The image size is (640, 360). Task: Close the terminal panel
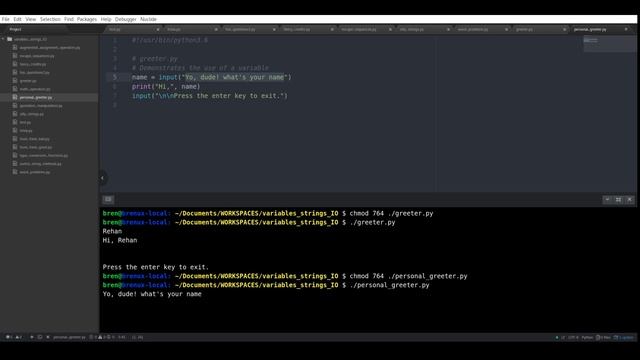pyautogui.click(x=629, y=199)
